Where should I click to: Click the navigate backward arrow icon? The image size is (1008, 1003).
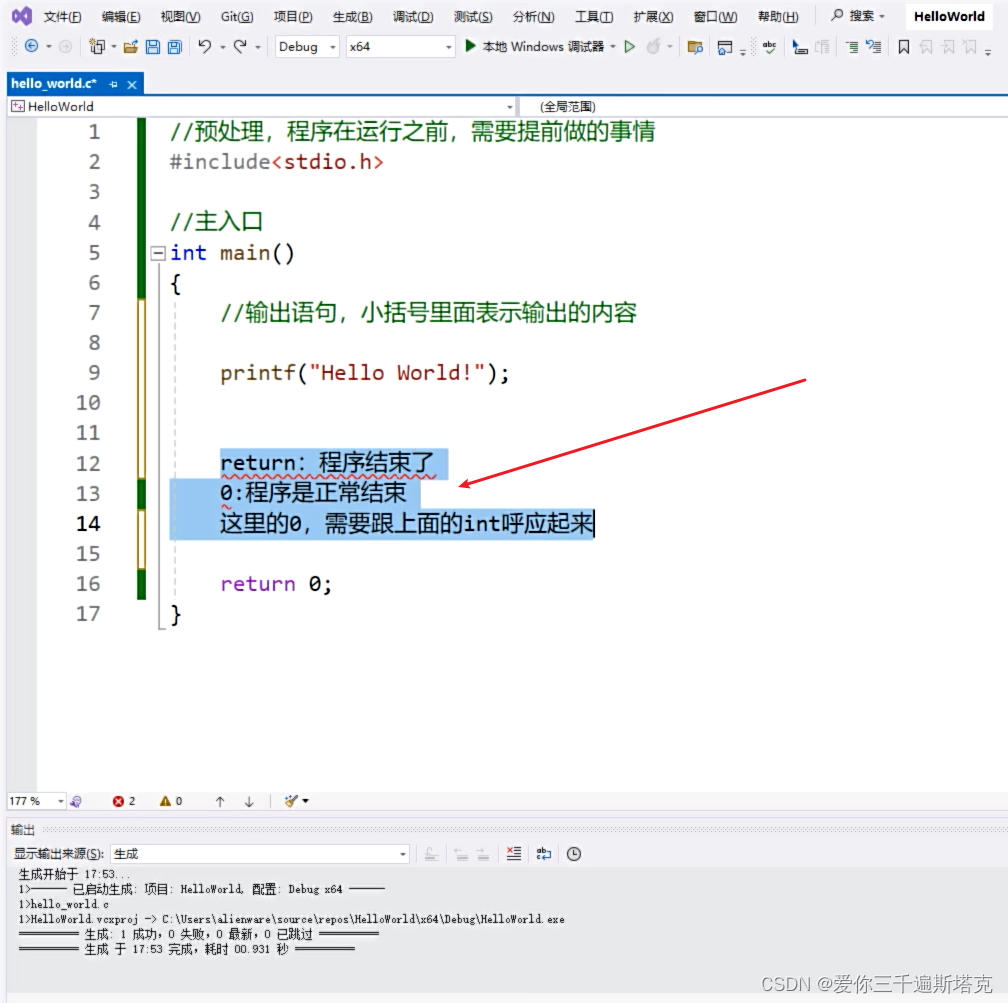point(29,46)
